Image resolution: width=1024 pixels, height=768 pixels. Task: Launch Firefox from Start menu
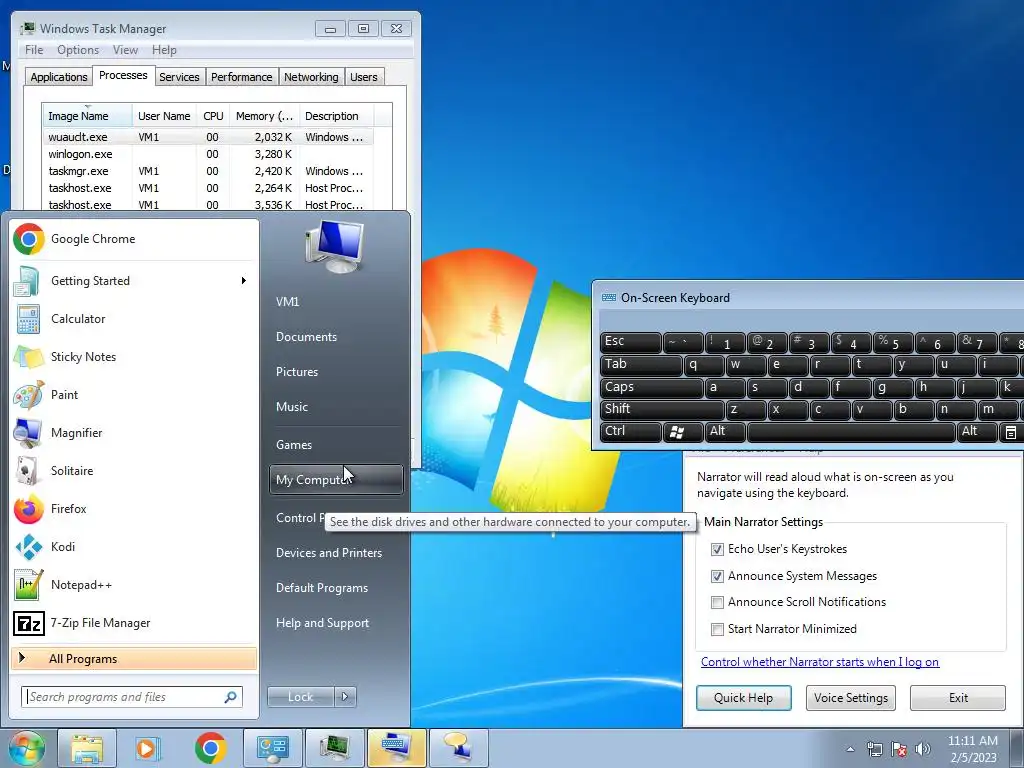(134, 509)
